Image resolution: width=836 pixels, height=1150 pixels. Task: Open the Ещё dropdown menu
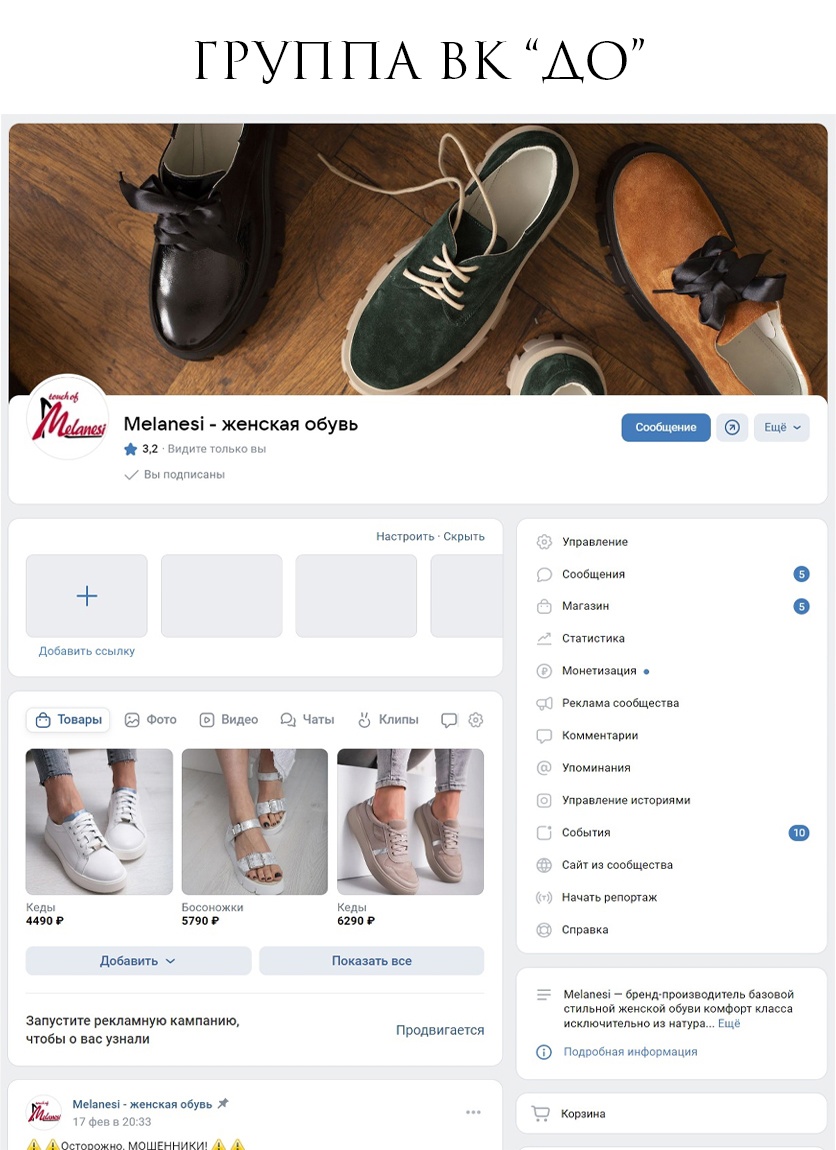click(x=782, y=427)
